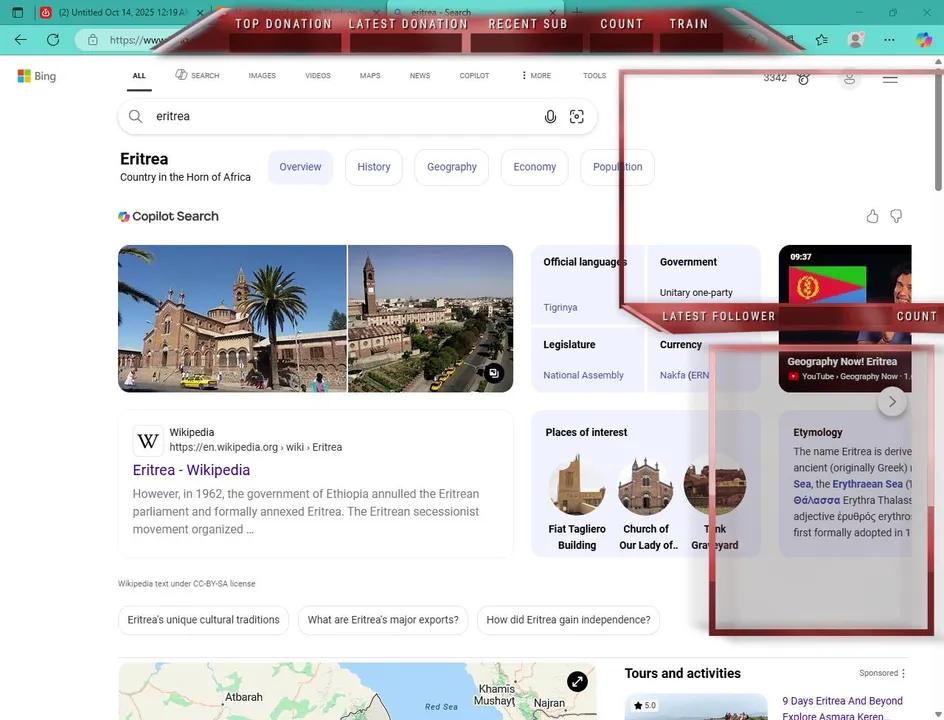Open Sponsored options three-dot icon
The height and width of the screenshot is (720, 944).
903,673
